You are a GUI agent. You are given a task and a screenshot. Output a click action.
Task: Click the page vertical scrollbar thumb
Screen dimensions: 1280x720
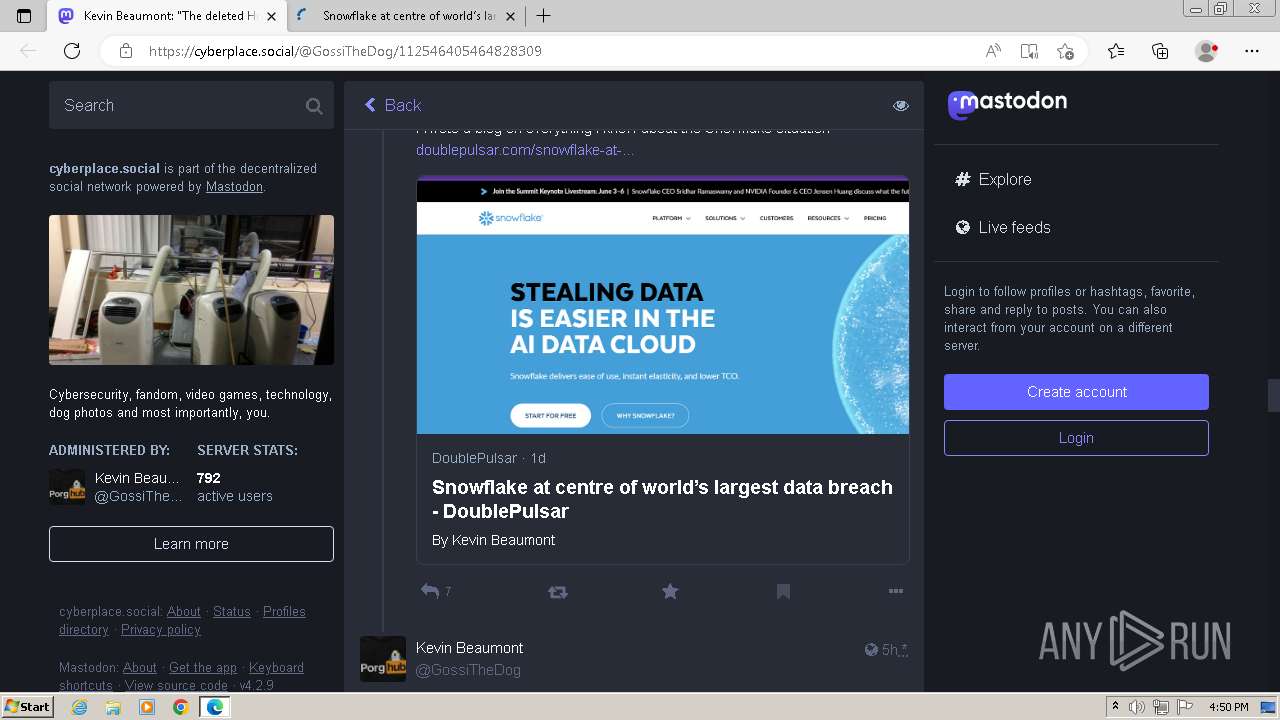coord(1274,396)
